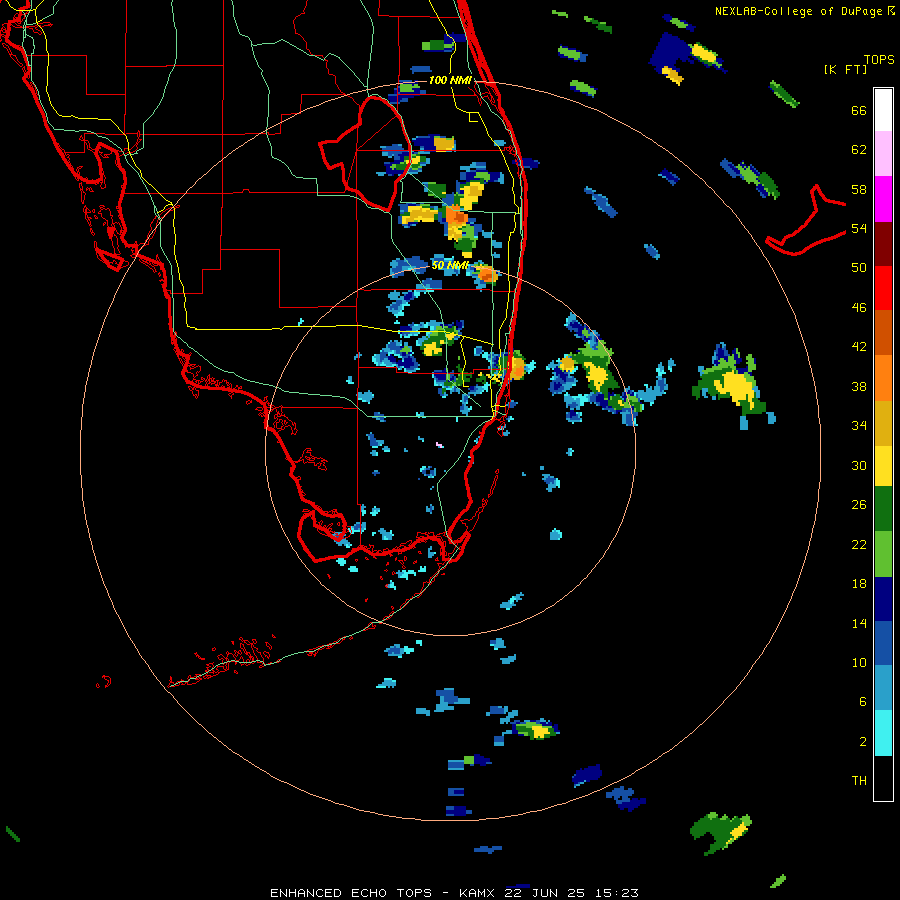900x900 pixels.
Task: Click the 100 NMI range ring label
Action: click(x=450, y=80)
